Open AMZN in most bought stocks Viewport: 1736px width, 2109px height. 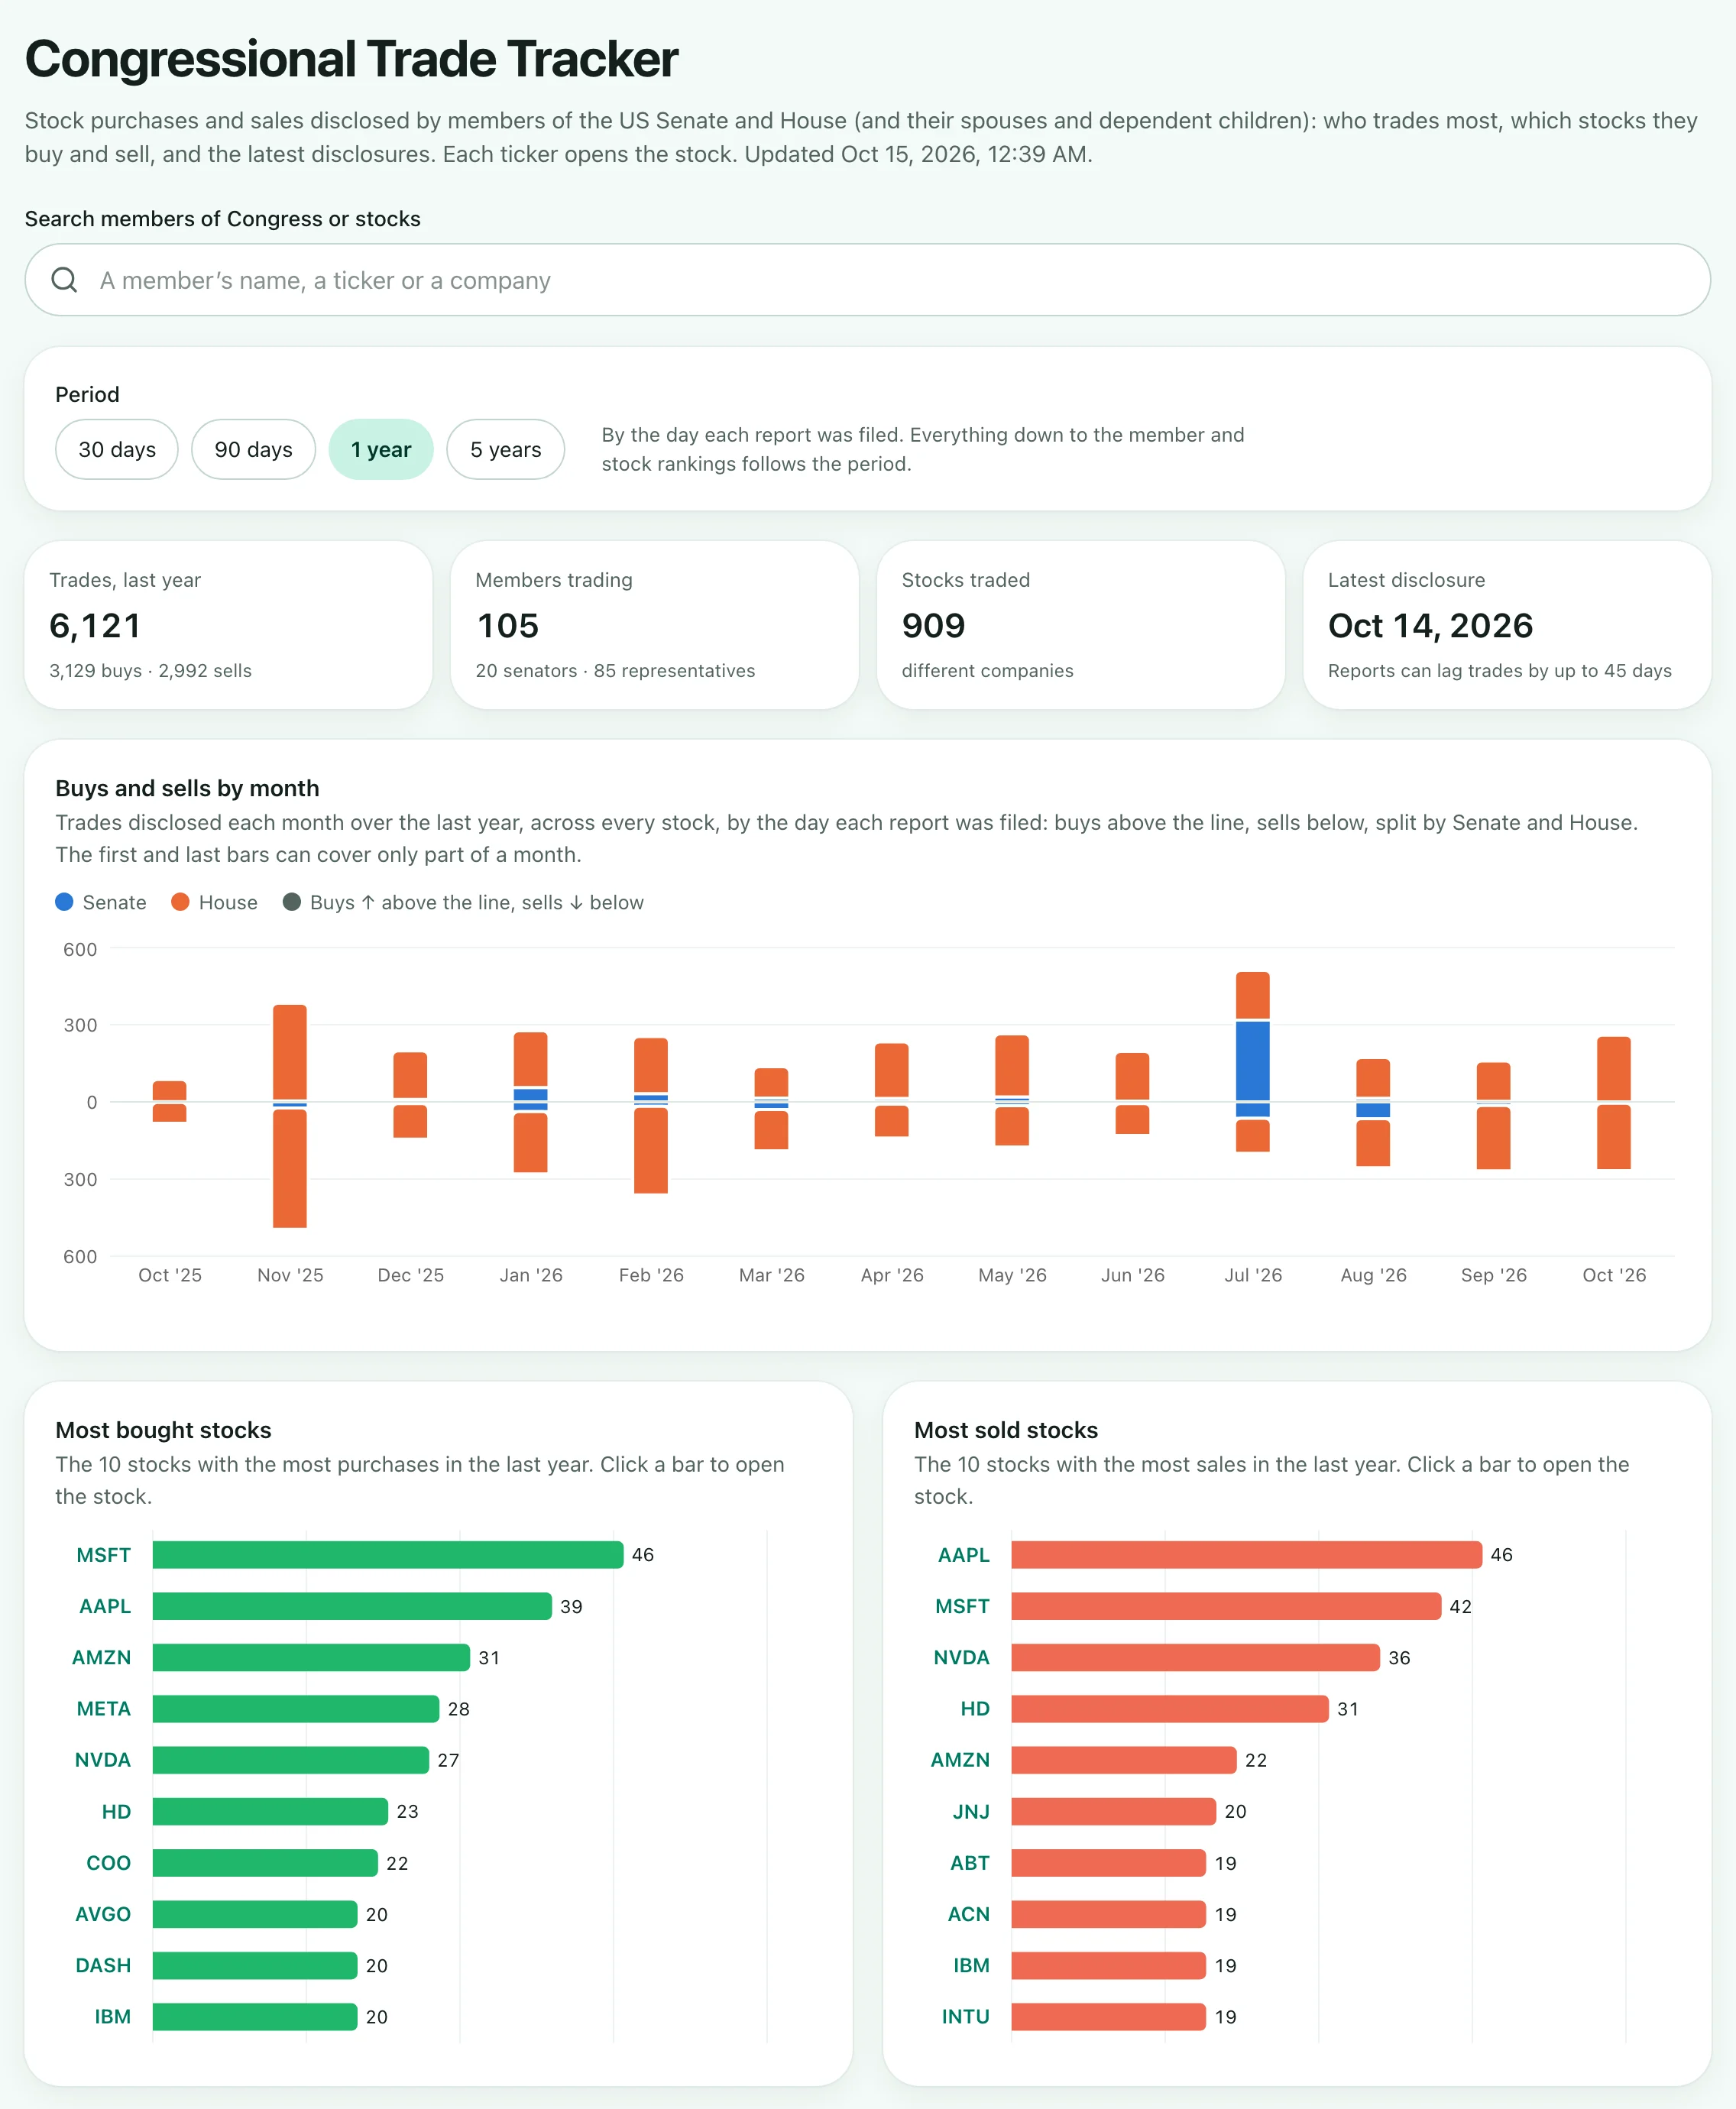[x=102, y=1657]
